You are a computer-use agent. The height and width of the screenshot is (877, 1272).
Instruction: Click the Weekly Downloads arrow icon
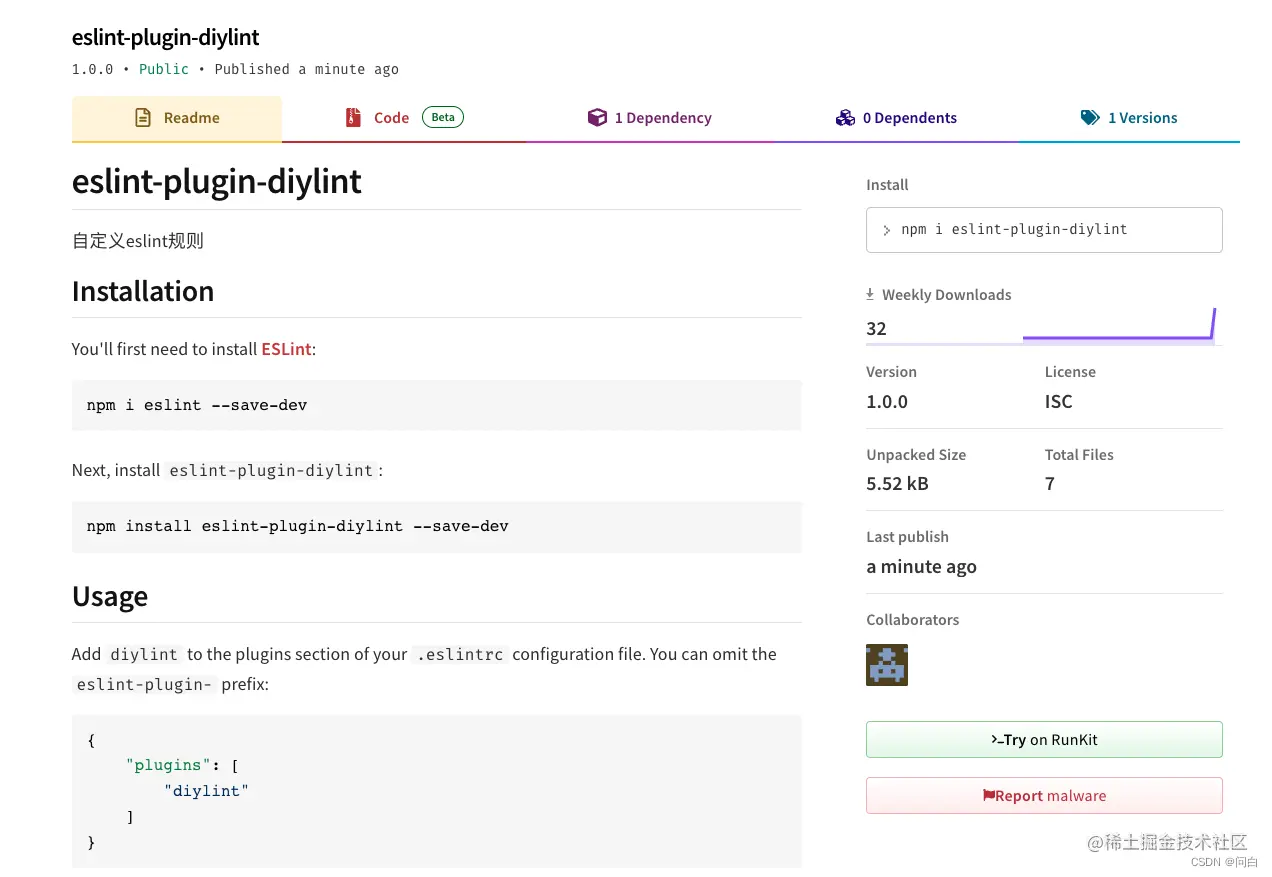pyautogui.click(x=870, y=295)
